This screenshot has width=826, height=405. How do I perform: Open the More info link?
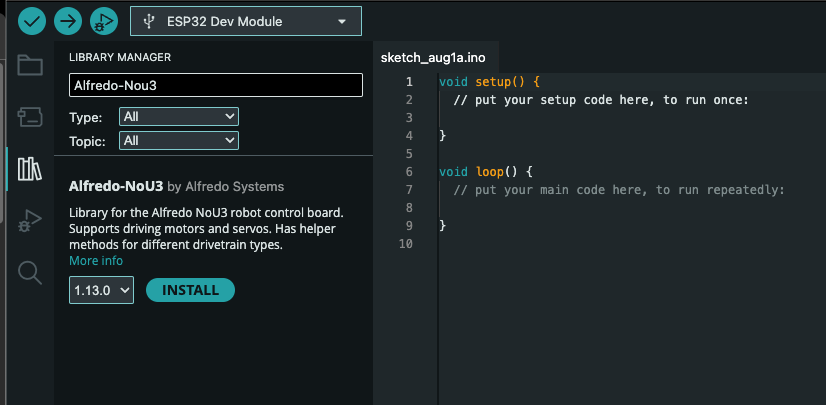pos(96,261)
